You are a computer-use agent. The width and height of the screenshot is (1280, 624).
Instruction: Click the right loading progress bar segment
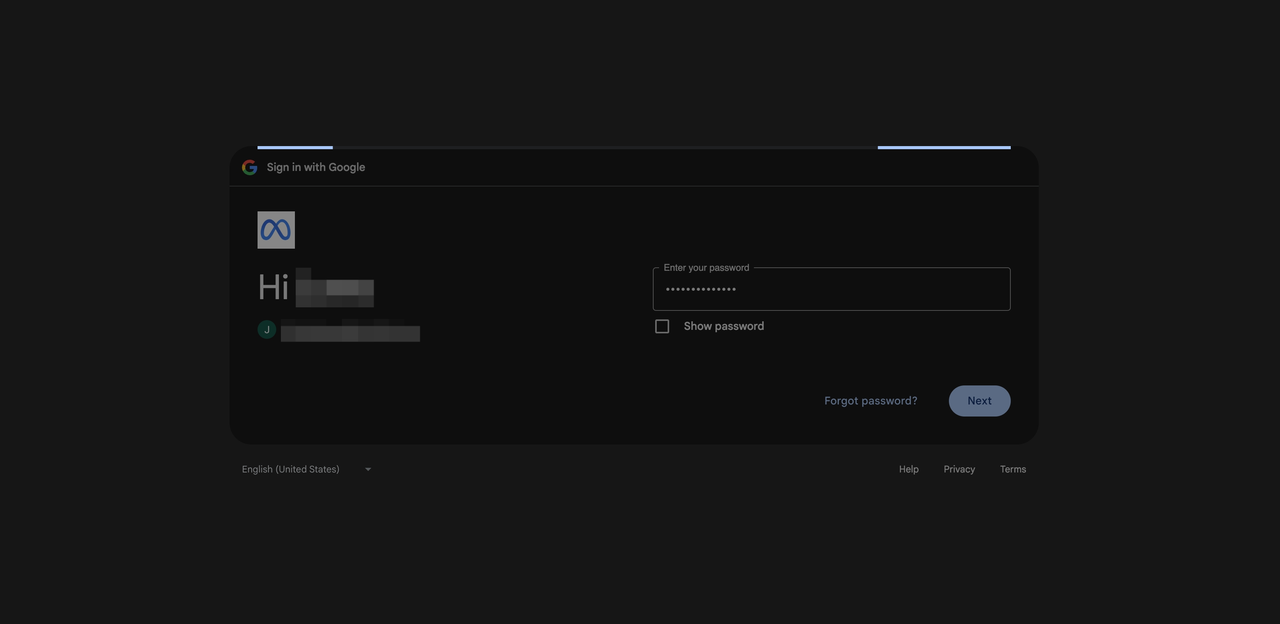pyautogui.click(x=944, y=147)
